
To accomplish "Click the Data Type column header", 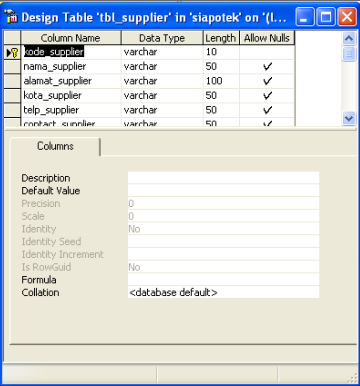I will click(x=162, y=38).
